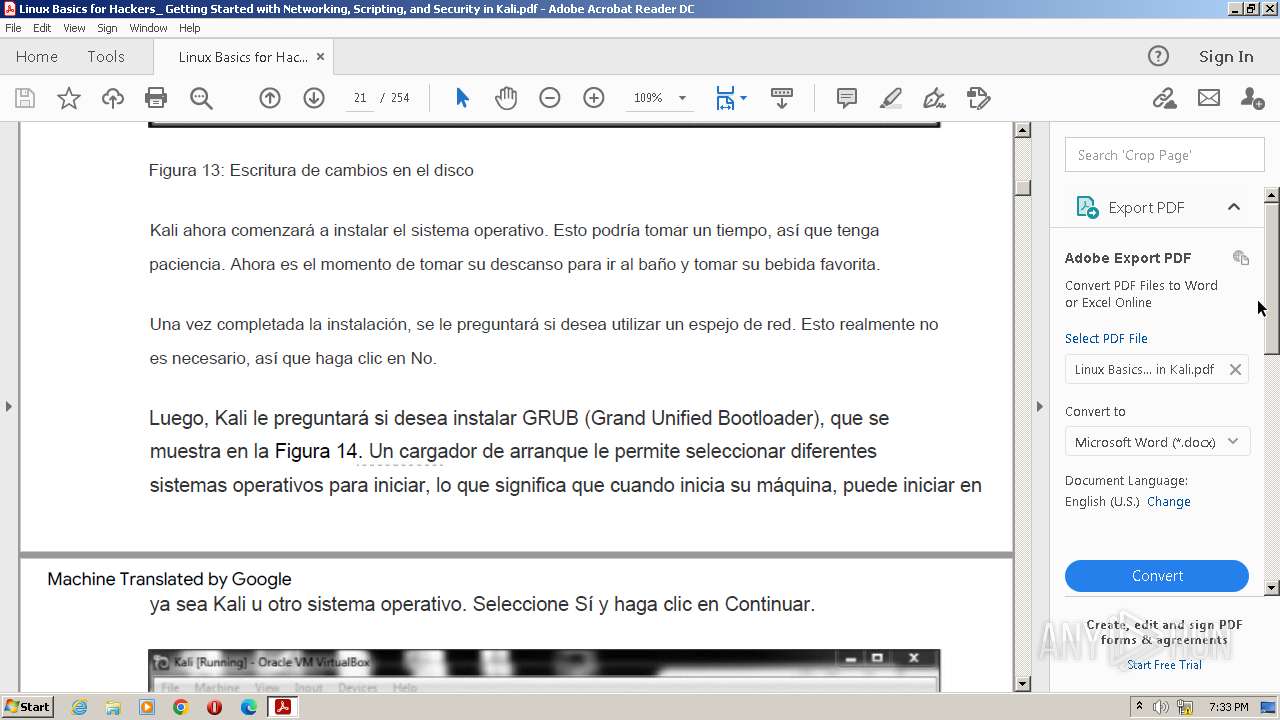The image size is (1280, 720).
Task: Open the more tools stamp icon
Action: 979,98
